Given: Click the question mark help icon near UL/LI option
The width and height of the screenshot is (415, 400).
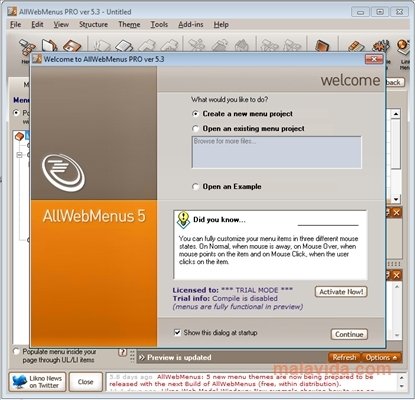Looking at the screenshot, I should click(122, 352).
